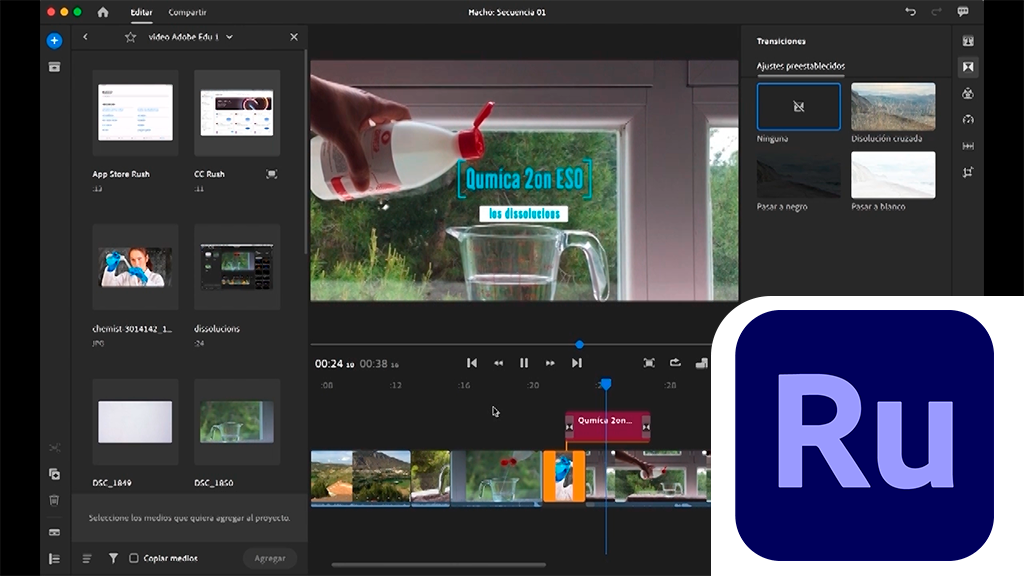Open the Color panel in right sidebar
The height and width of the screenshot is (576, 1024).
[968, 94]
